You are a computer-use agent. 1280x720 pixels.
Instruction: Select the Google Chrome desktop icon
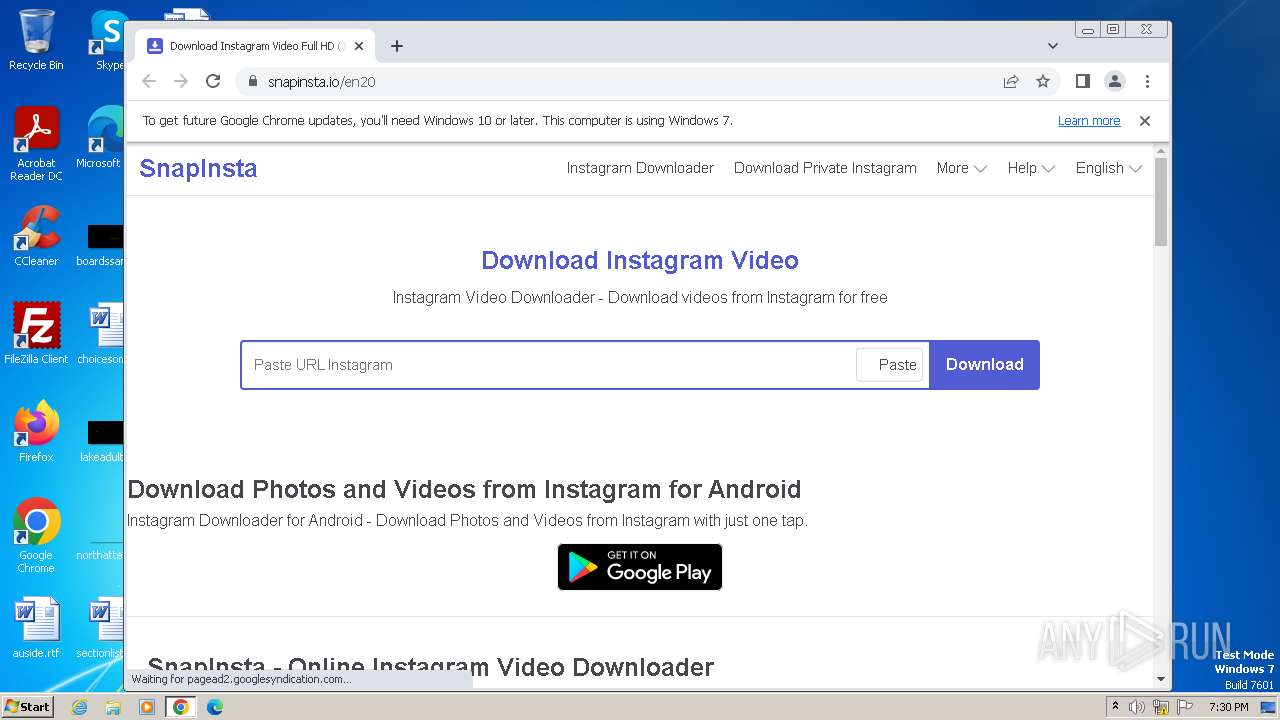(x=36, y=535)
